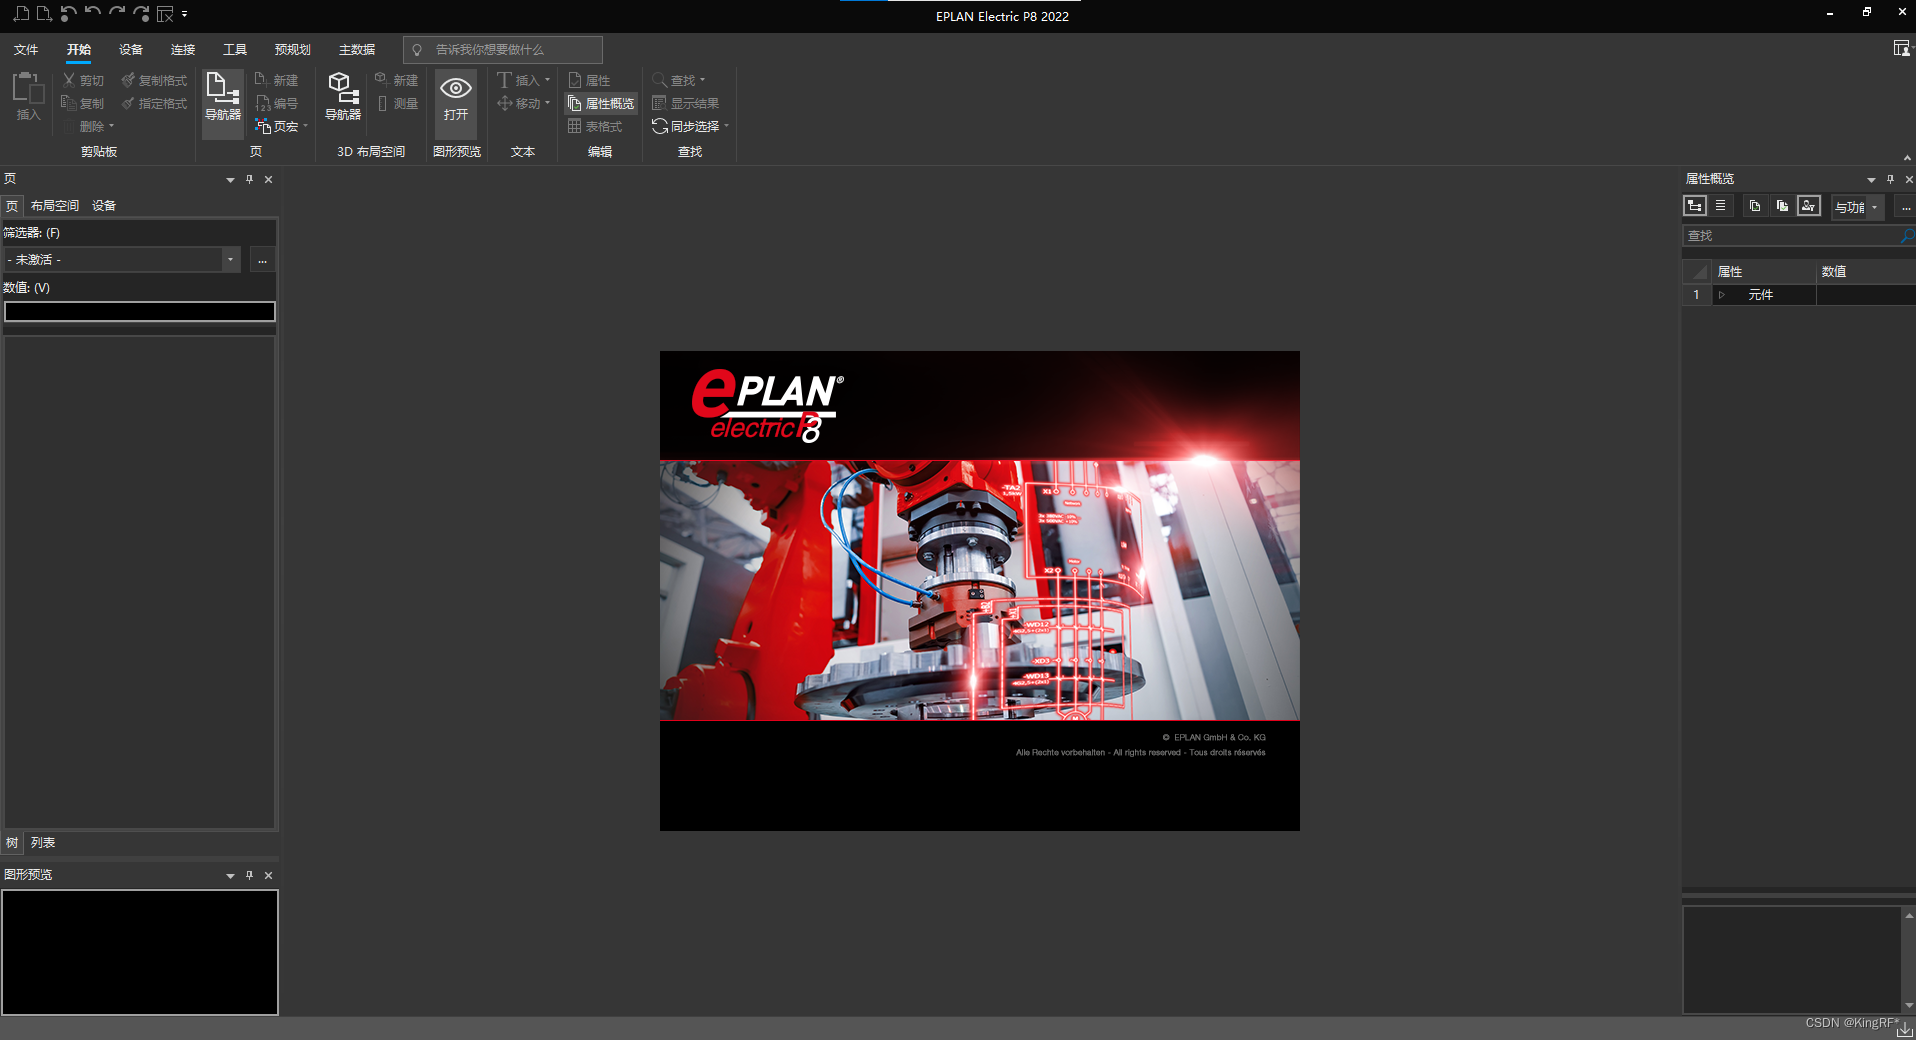This screenshot has height=1040, width=1916.
Task: Expand the 元件 property row
Action: 1722,295
